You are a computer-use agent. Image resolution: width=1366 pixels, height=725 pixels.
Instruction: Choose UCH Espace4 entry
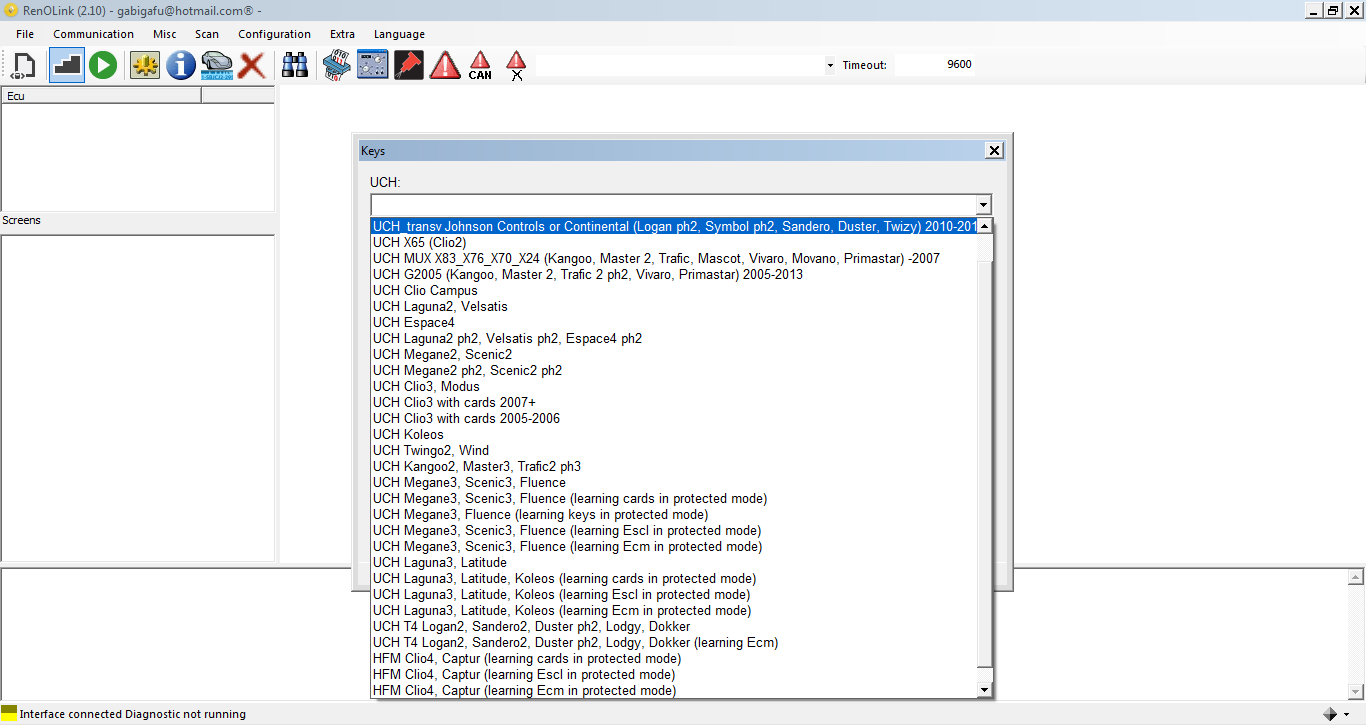(674, 322)
